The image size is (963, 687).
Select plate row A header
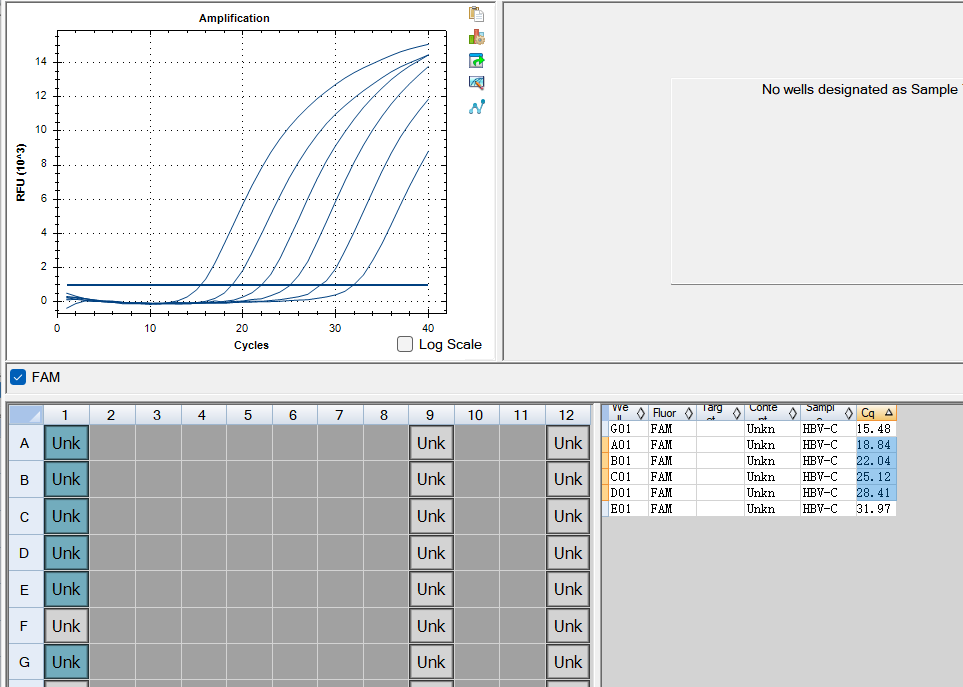click(25, 443)
